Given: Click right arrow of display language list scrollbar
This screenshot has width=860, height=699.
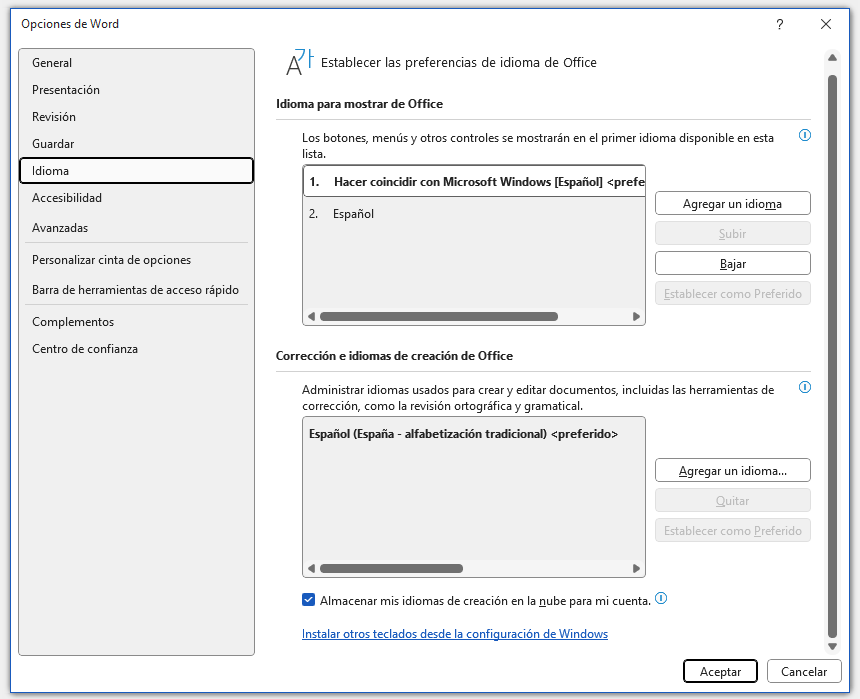Looking at the screenshot, I should (636, 317).
